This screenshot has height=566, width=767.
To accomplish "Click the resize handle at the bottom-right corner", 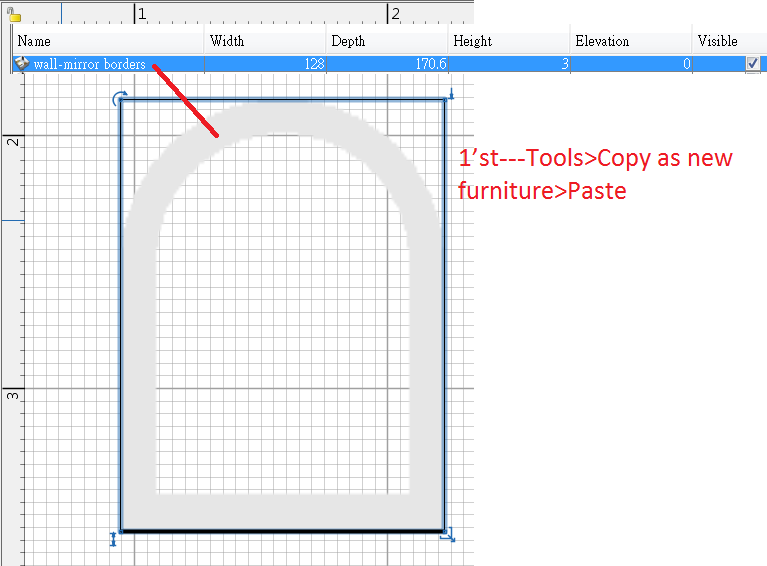I will [x=449, y=535].
